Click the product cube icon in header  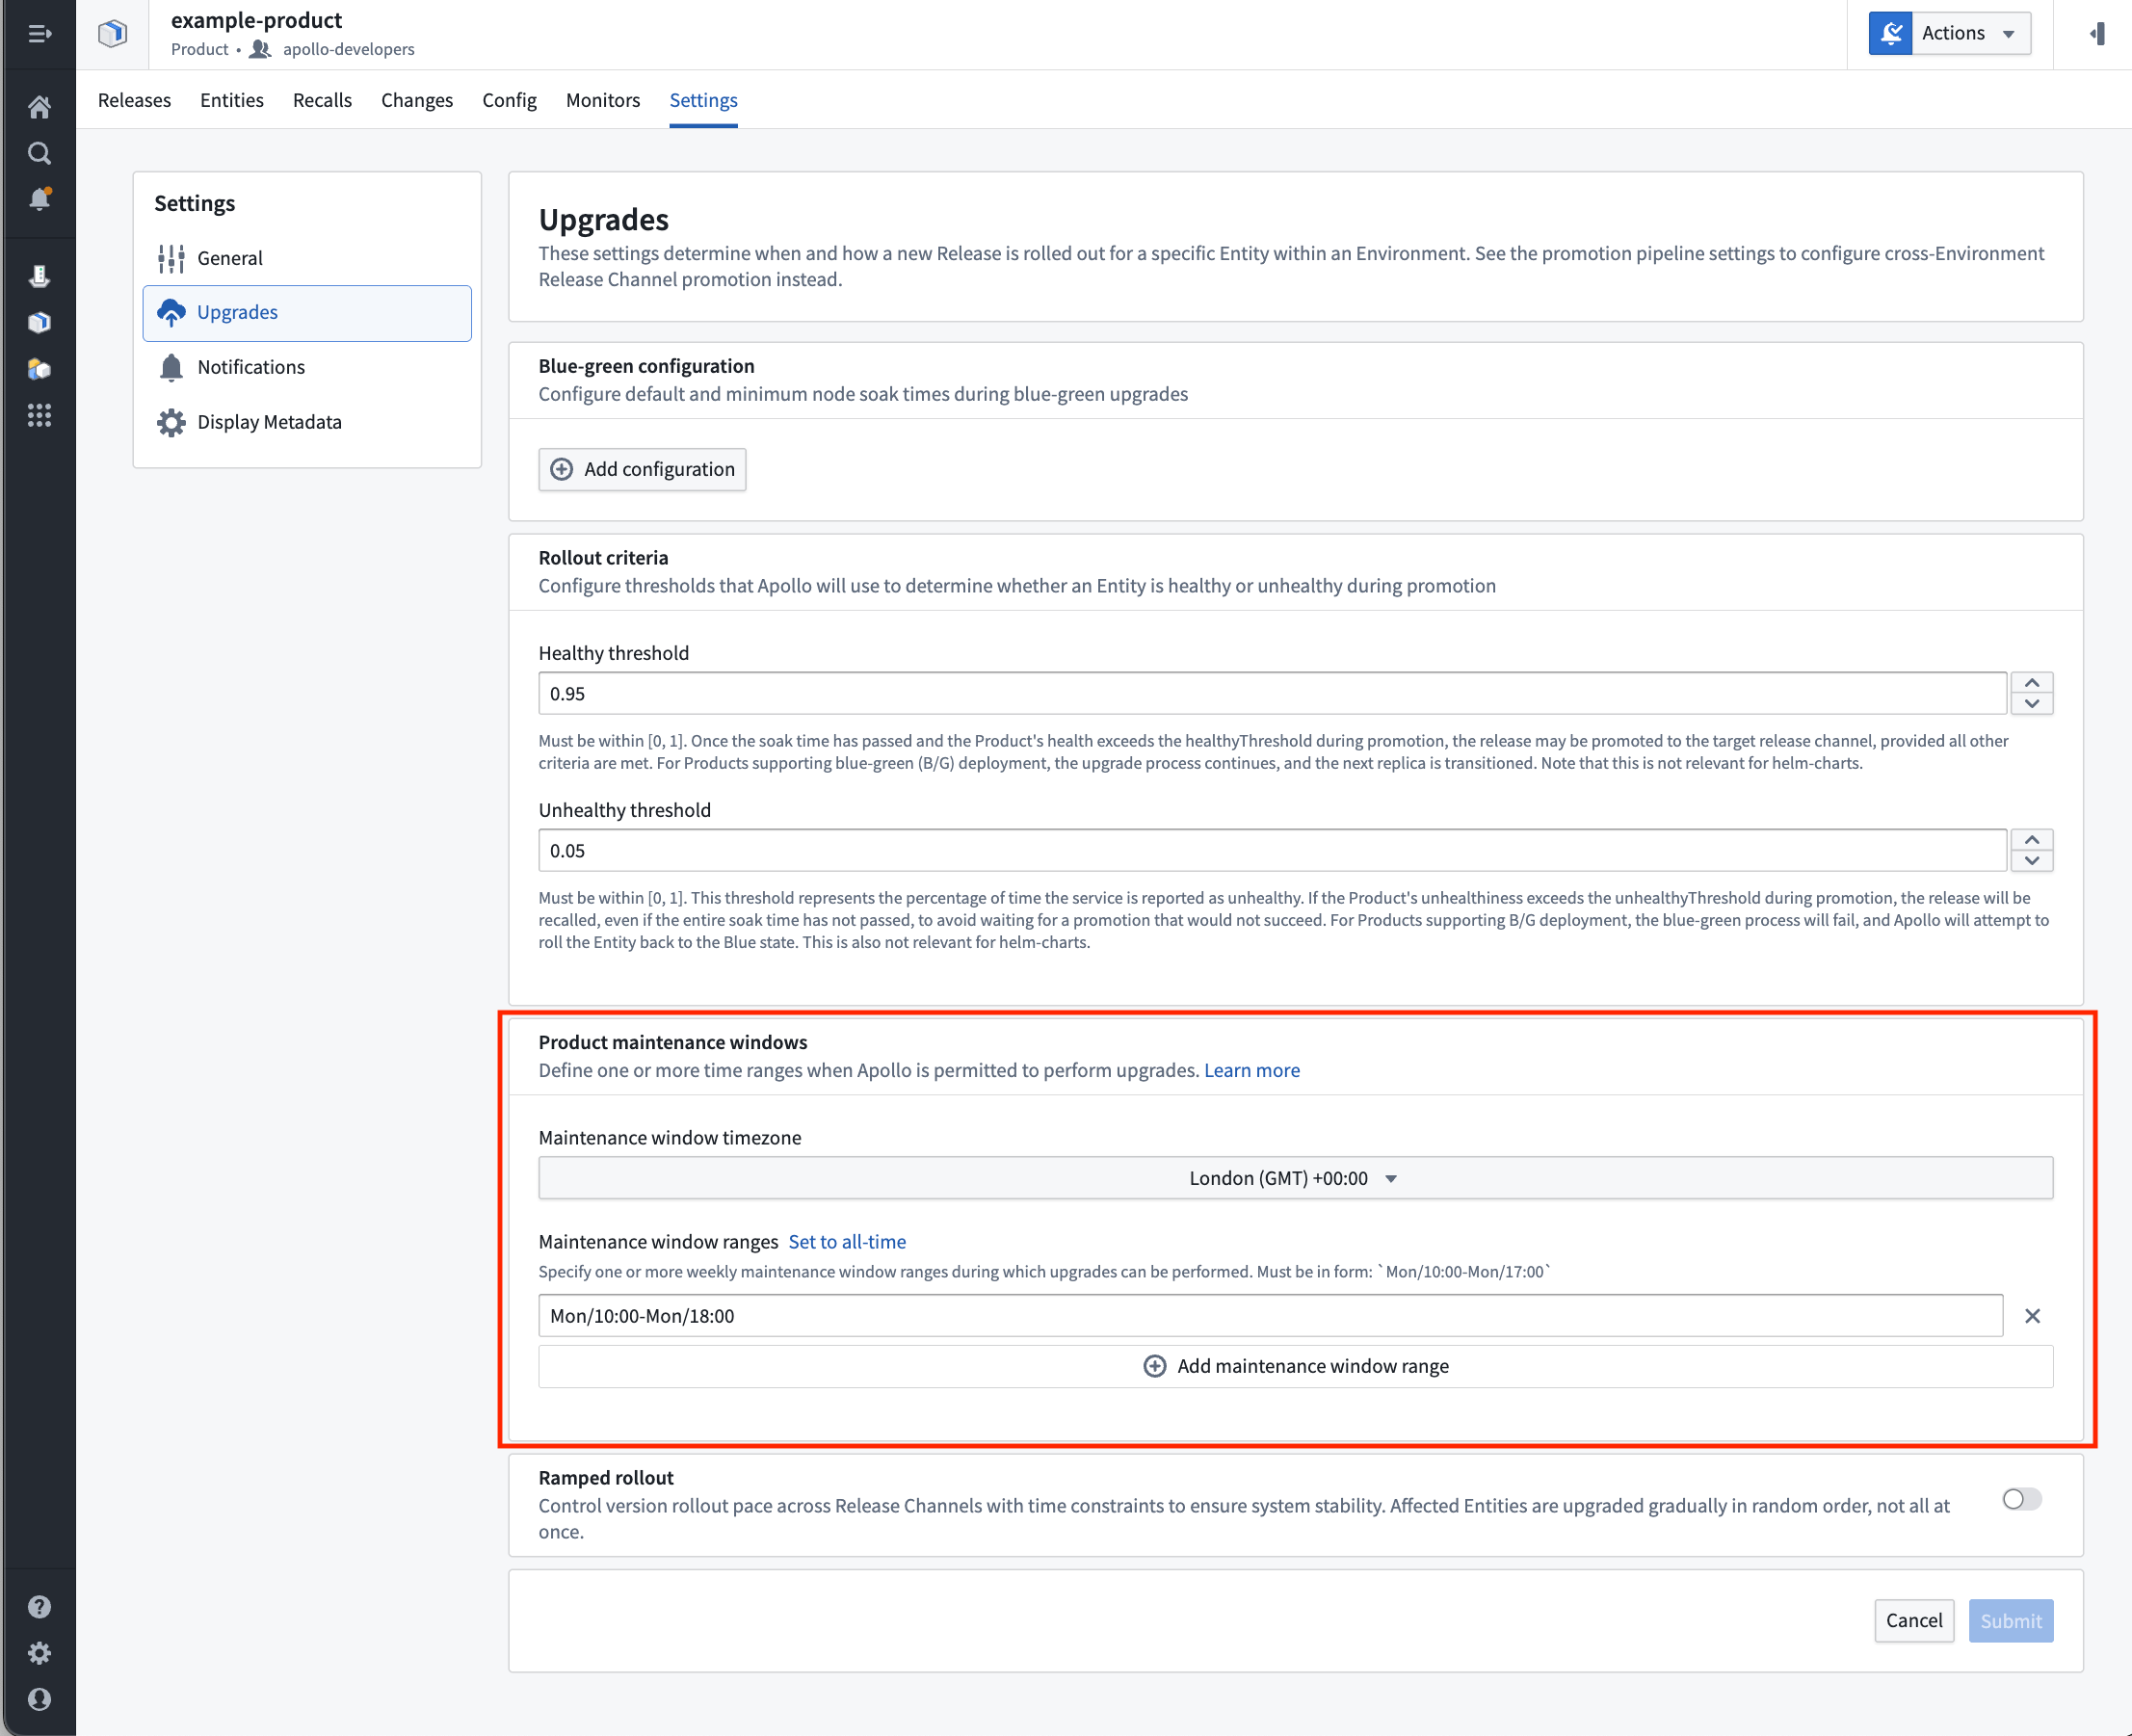[x=112, y=34]
